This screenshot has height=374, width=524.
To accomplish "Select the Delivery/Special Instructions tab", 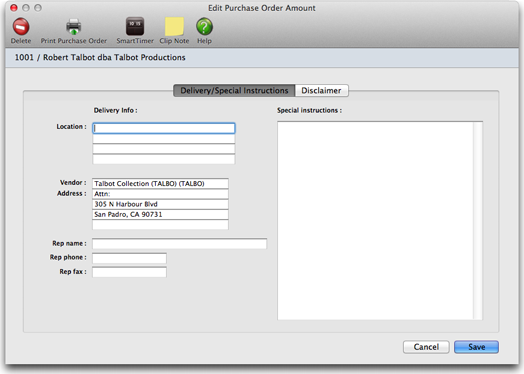I will point(234,91).
